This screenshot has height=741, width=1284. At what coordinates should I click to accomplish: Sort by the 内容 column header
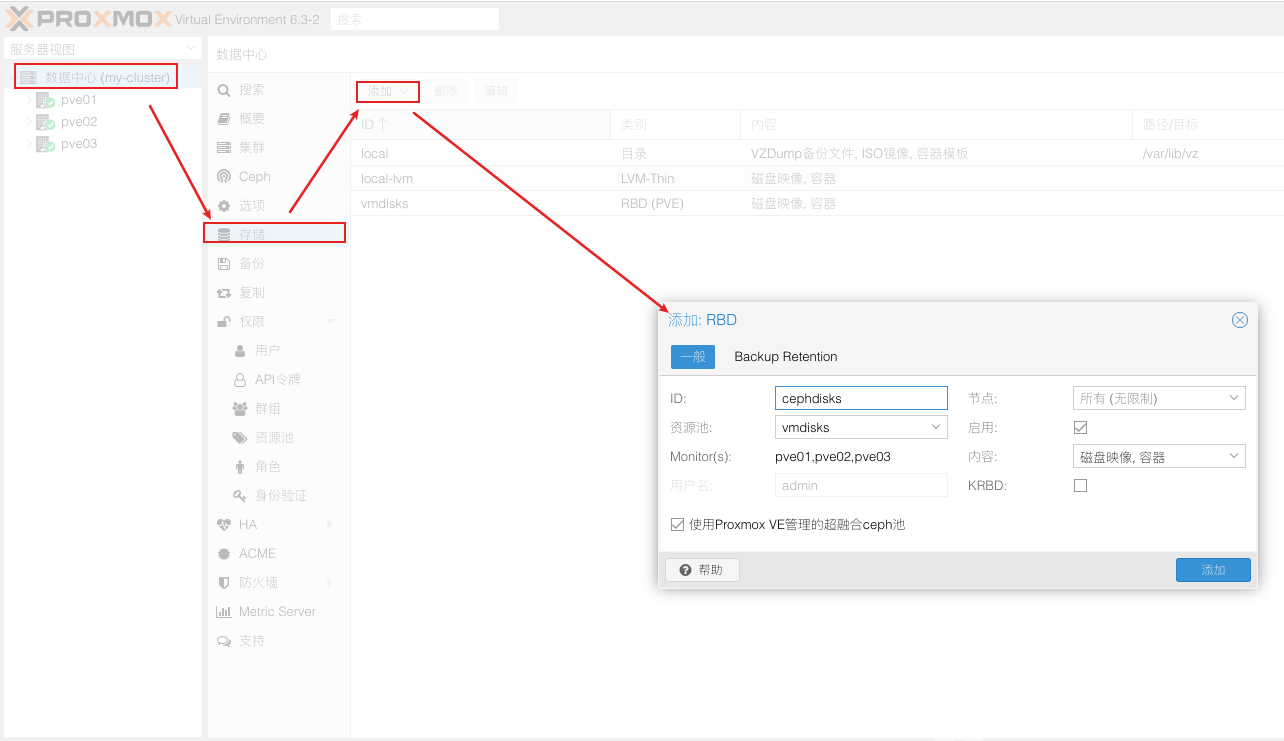tap(937, 125)
